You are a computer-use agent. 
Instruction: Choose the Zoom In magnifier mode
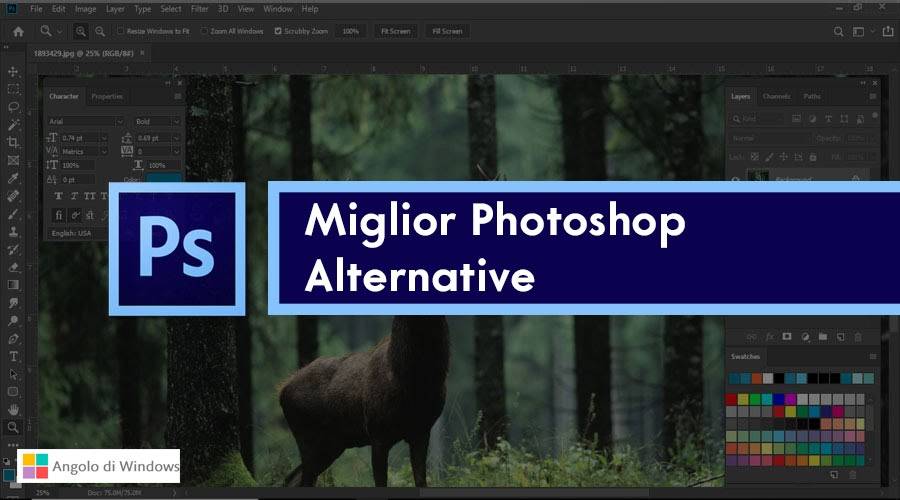point(81,32)
